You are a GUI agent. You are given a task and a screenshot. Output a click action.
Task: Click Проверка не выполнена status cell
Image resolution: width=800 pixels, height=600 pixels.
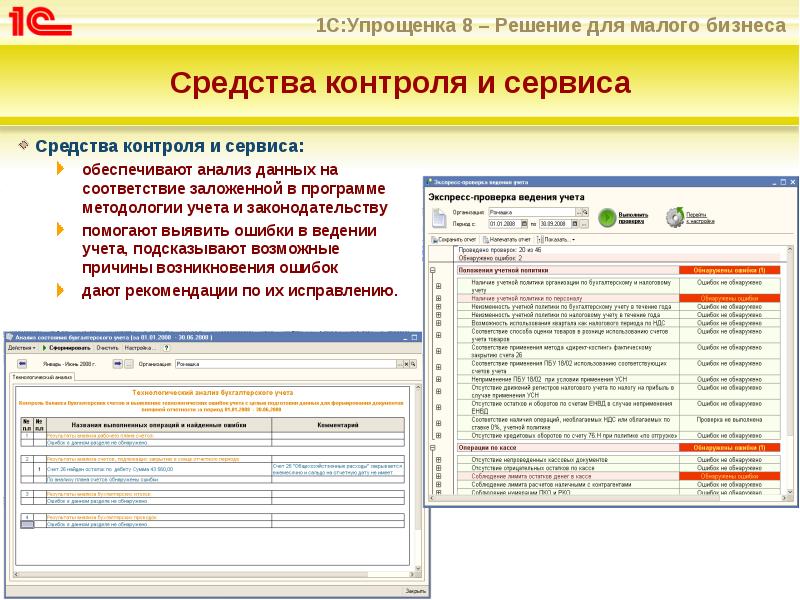tap(729, 420)
